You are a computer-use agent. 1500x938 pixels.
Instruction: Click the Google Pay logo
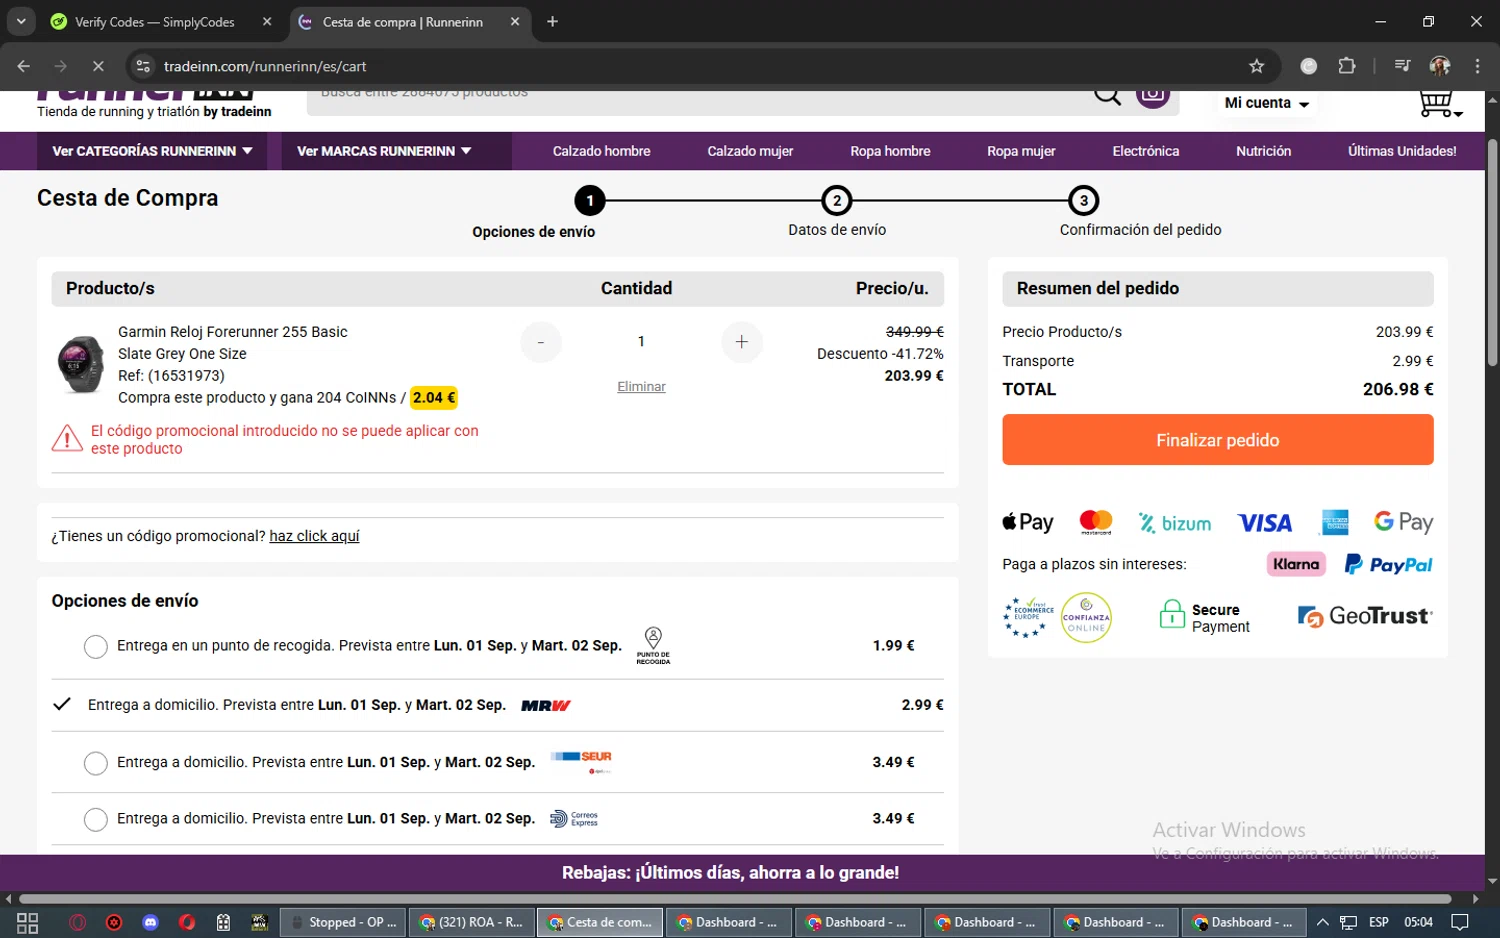[1403, 522]
